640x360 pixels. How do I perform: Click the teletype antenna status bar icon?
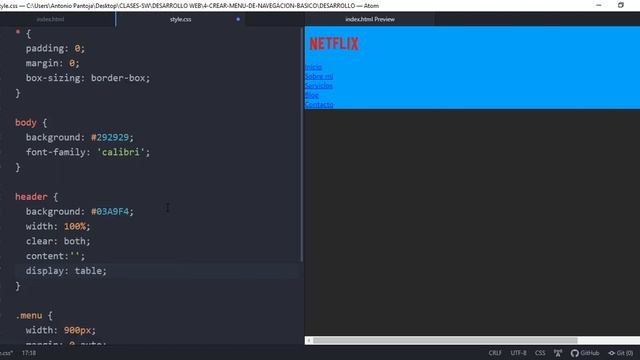[558, 353]
